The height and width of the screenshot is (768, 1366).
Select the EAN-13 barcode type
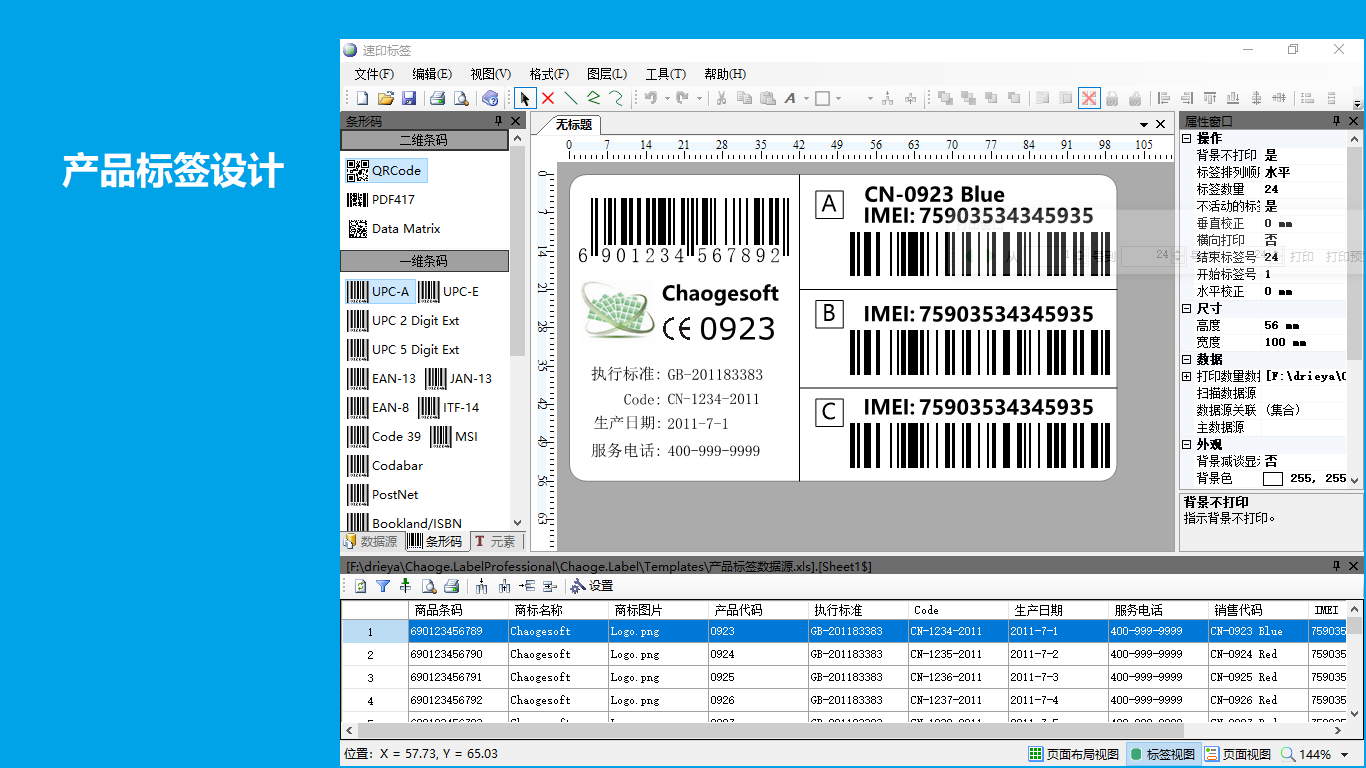pos(382,378)
